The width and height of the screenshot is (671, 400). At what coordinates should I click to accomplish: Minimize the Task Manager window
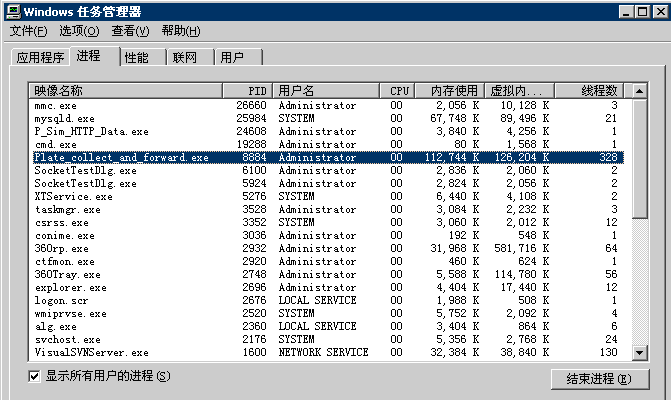pyautogui.click(x=626, y=12)
